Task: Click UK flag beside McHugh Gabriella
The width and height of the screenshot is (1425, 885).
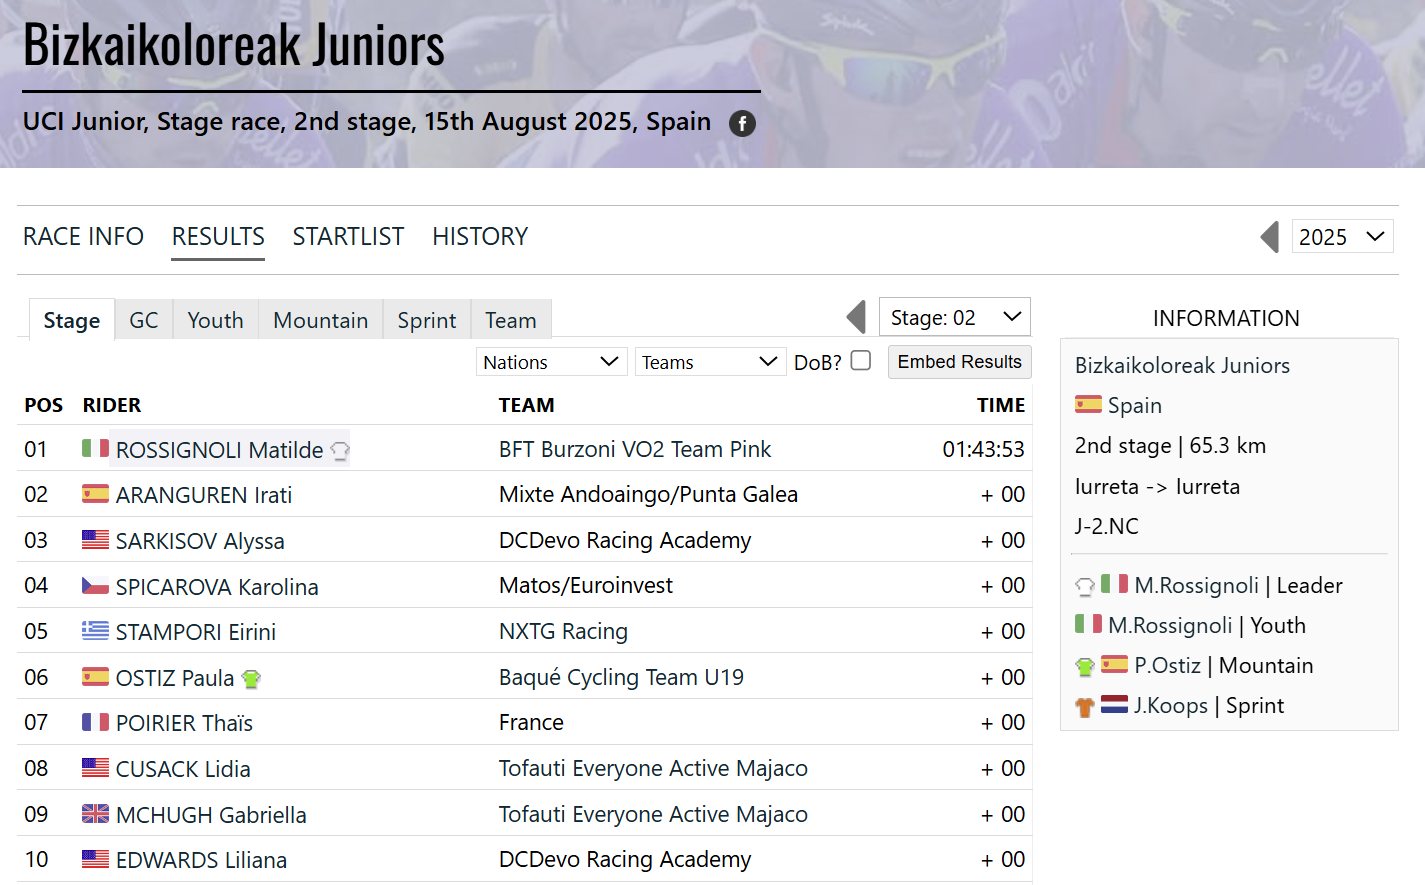Action: (x=95, y=813)
